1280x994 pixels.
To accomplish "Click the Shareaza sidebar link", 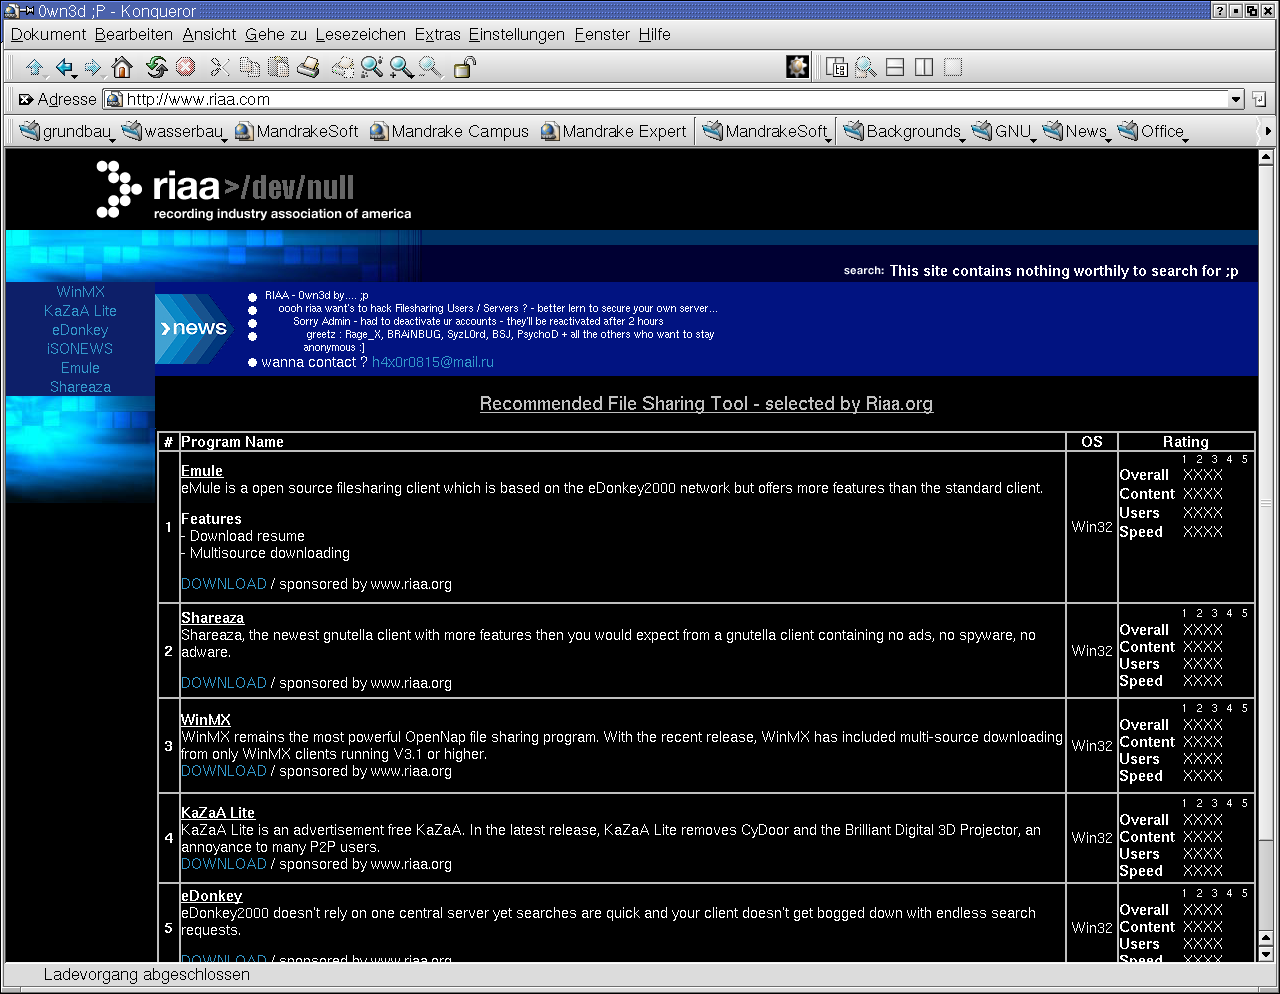I will pos(80,387).
